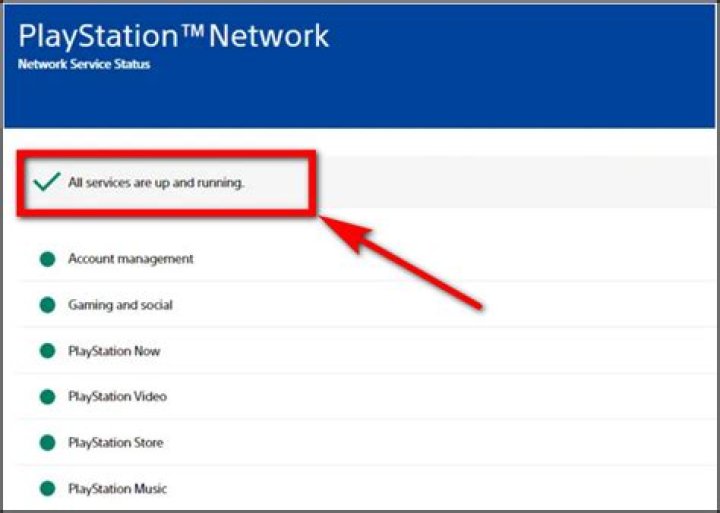
Task: Select the PlayStation Video service entry
Action: pyautogui.click(x=366, y=397)
